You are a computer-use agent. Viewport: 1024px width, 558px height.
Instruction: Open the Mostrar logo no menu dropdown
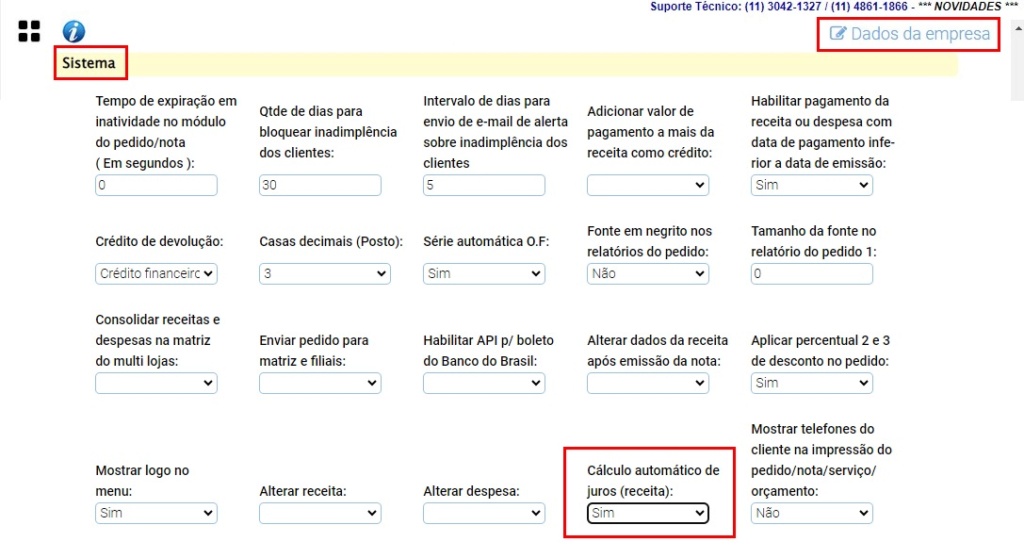pos(156,513)
